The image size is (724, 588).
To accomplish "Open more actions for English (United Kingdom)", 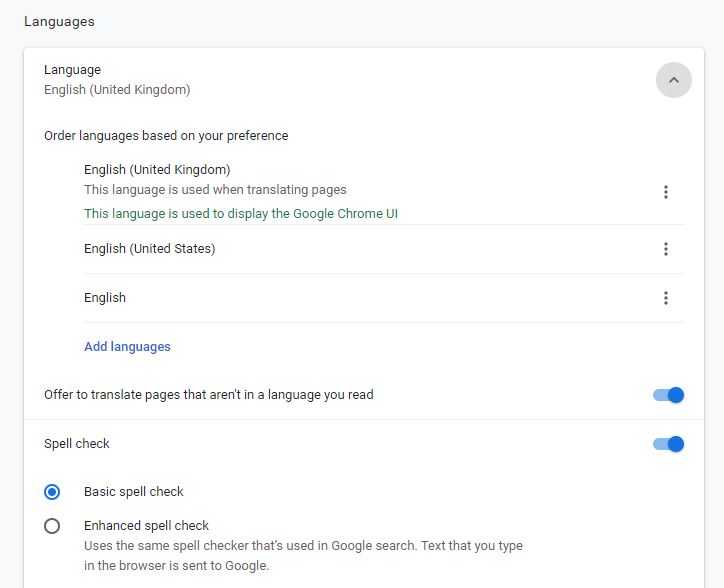I will coord(665,192).
